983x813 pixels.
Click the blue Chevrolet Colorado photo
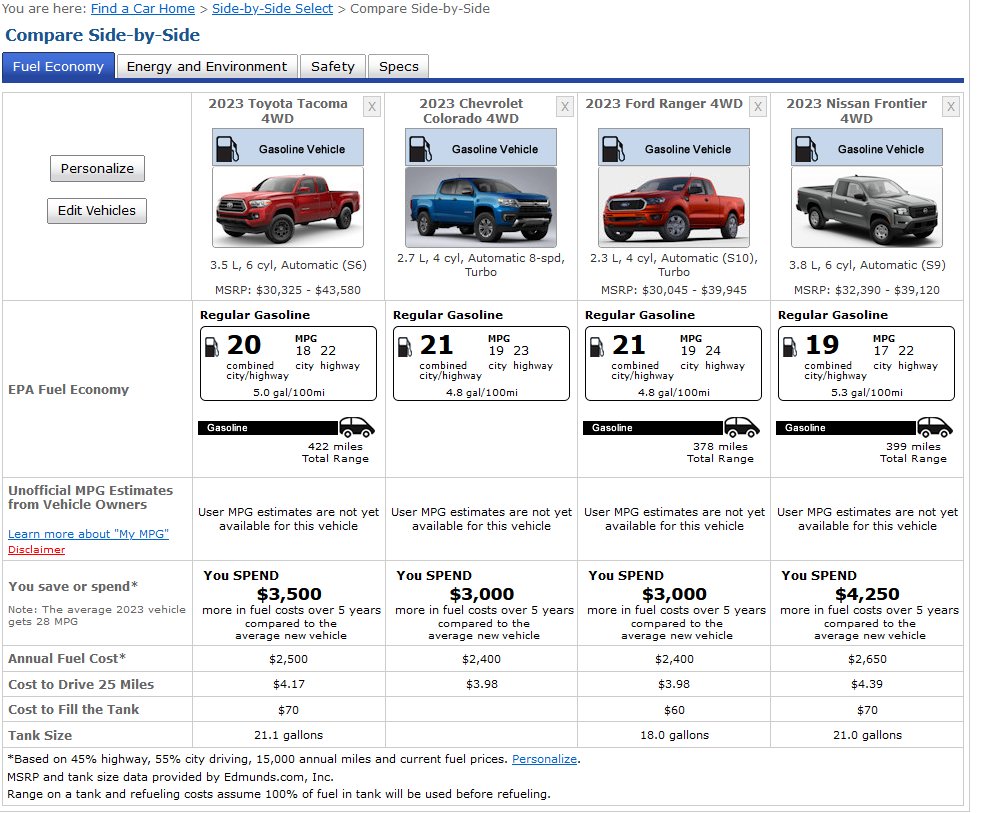pyautogui.click(x=481, y=207)
